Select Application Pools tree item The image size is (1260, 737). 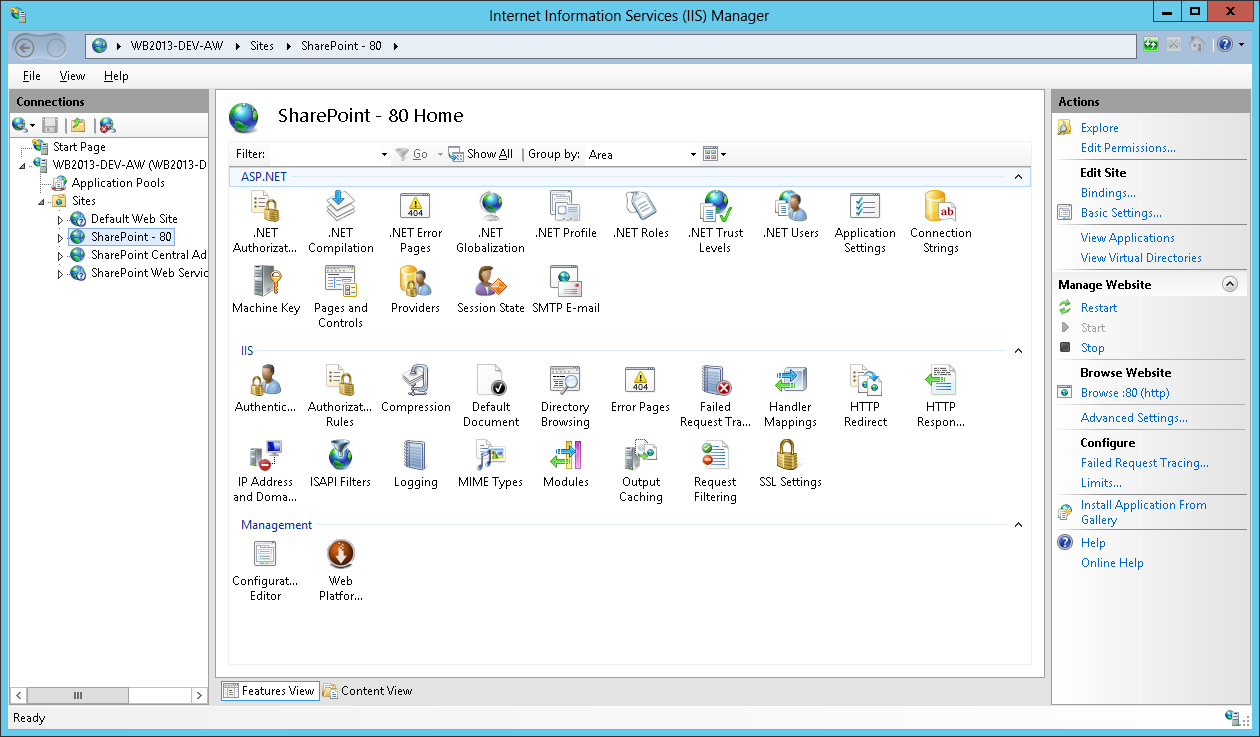point(118,183)
